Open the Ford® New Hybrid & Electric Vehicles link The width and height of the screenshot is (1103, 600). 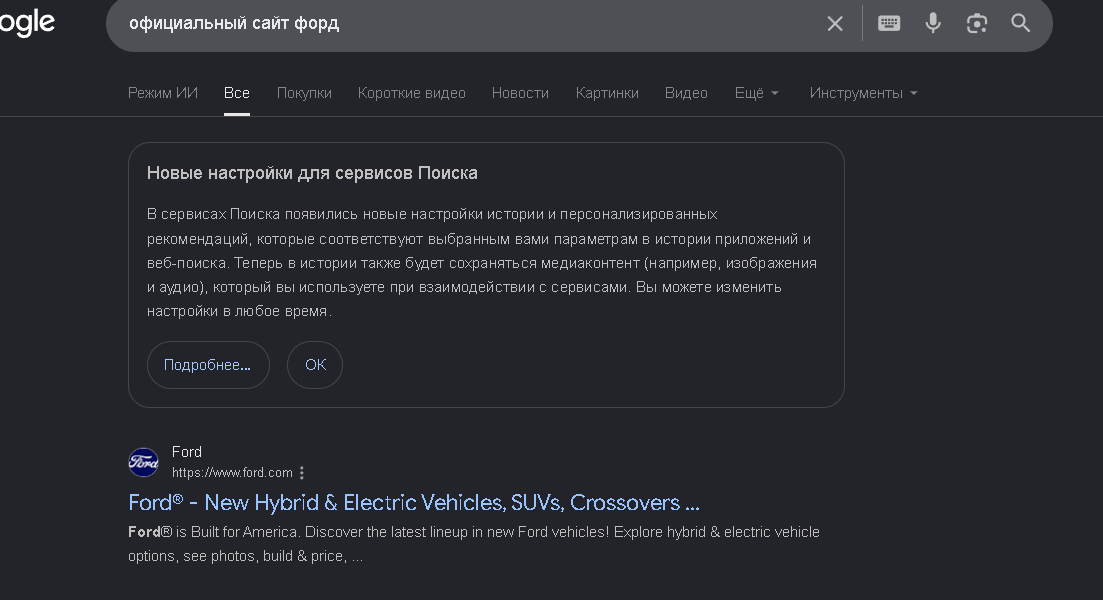(x=414, y=503)
